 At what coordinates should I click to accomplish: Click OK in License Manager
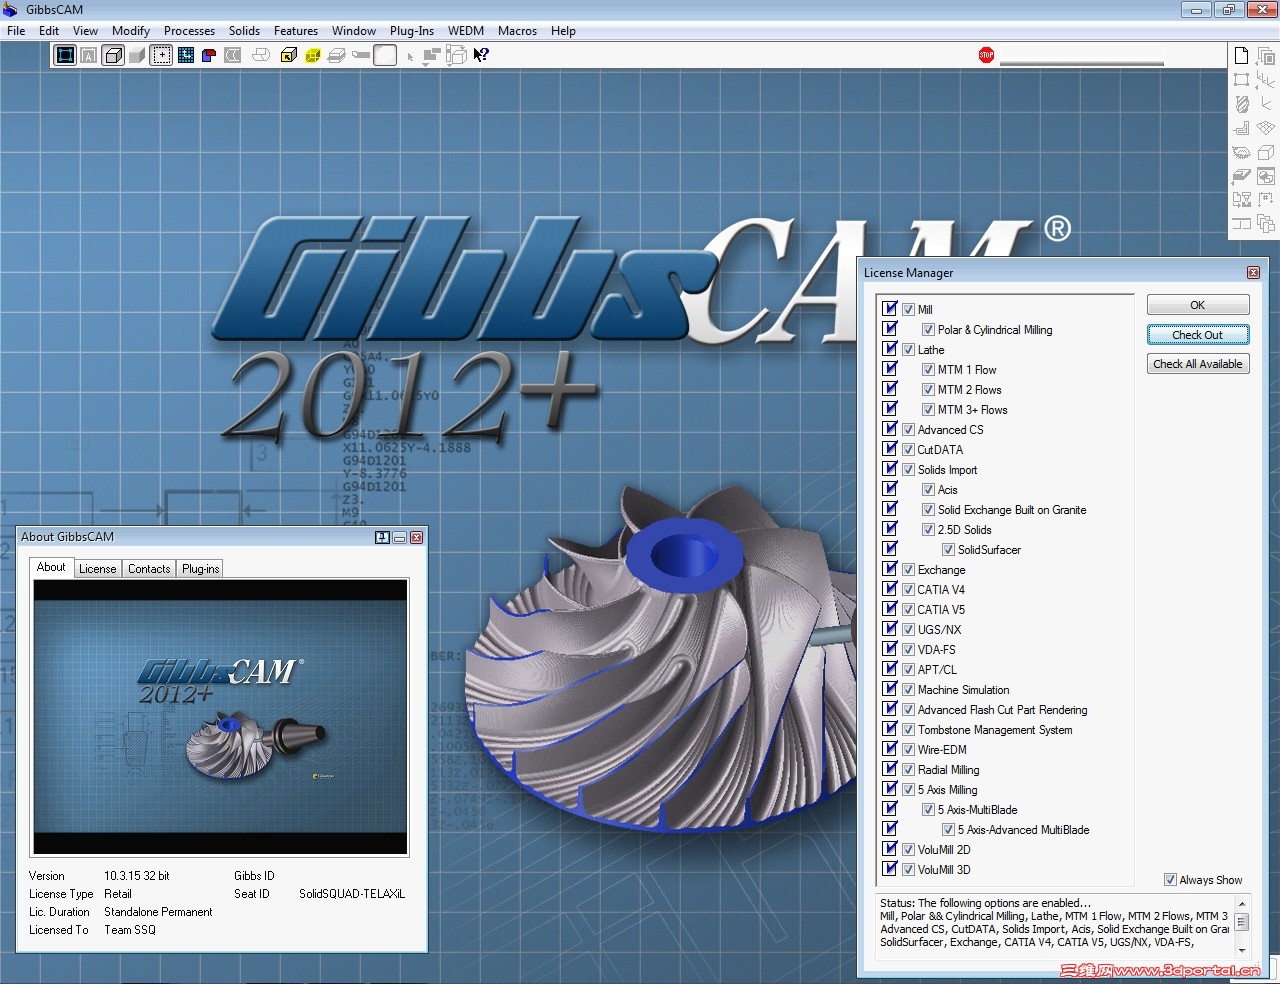pos(1198,305)
